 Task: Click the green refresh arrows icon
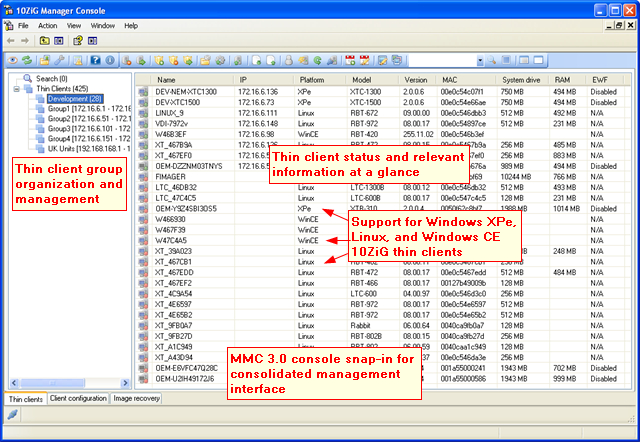pyautogui.click(x=27, y=60)
